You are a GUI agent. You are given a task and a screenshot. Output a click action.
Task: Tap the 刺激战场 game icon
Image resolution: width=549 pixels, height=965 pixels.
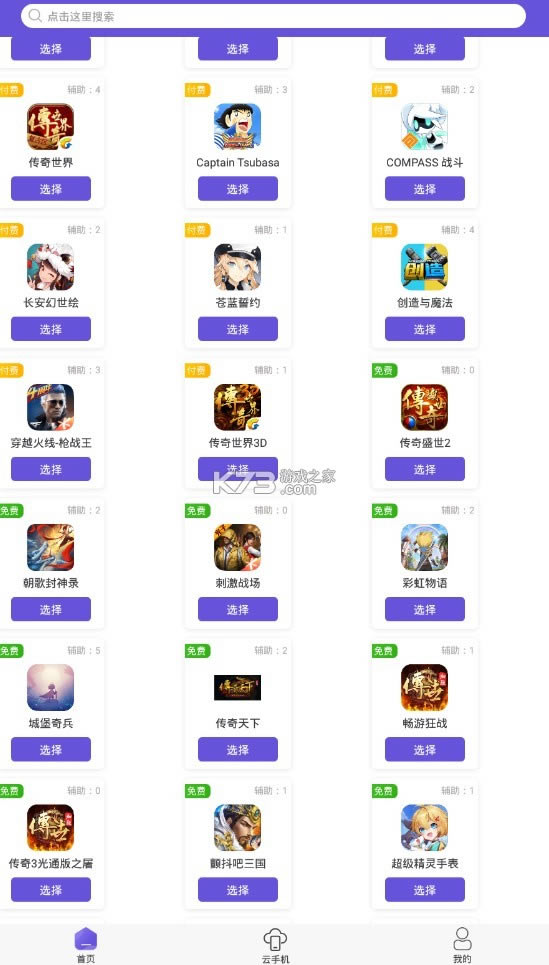coord(238,548)
